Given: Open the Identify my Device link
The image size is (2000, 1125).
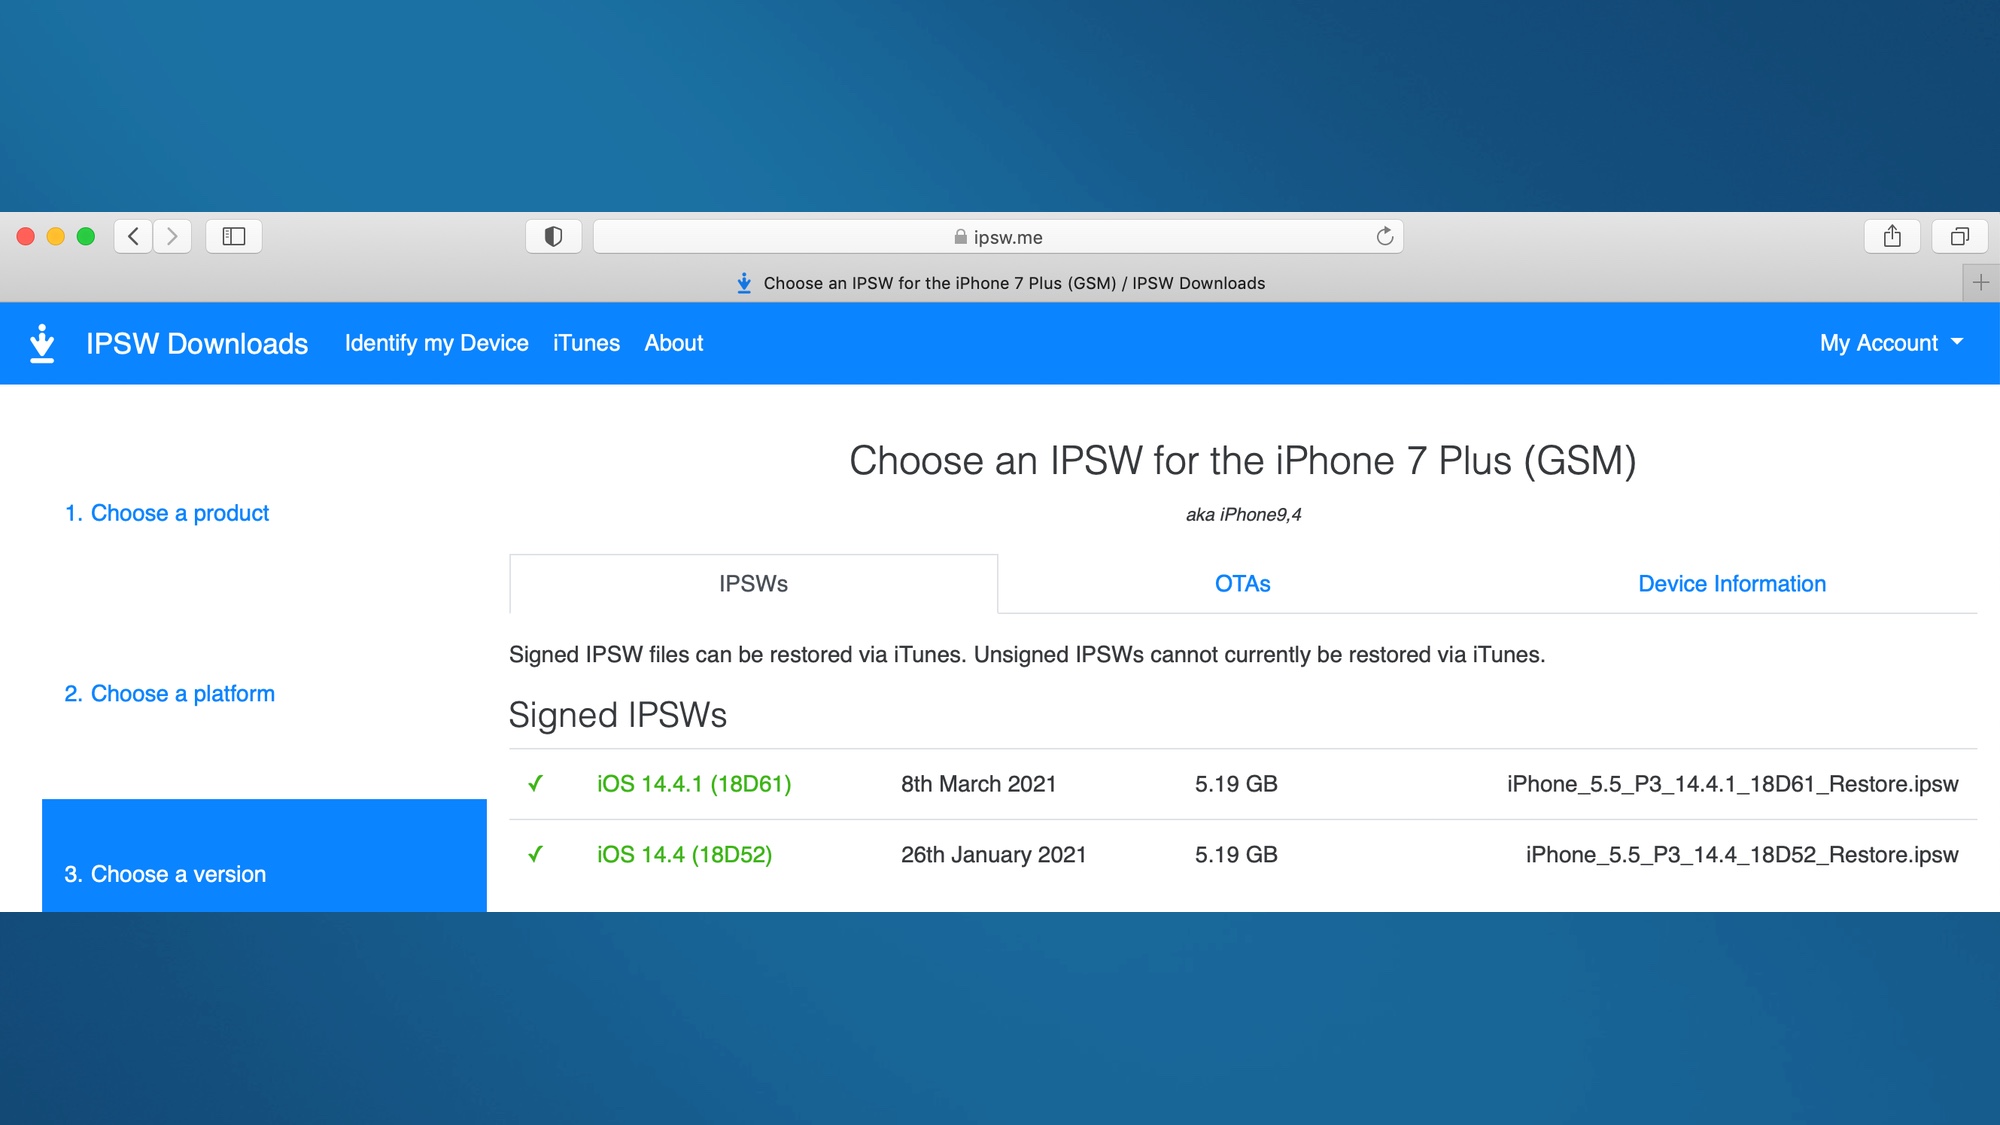Looking at the screenshot, I should tap(435, 343).
